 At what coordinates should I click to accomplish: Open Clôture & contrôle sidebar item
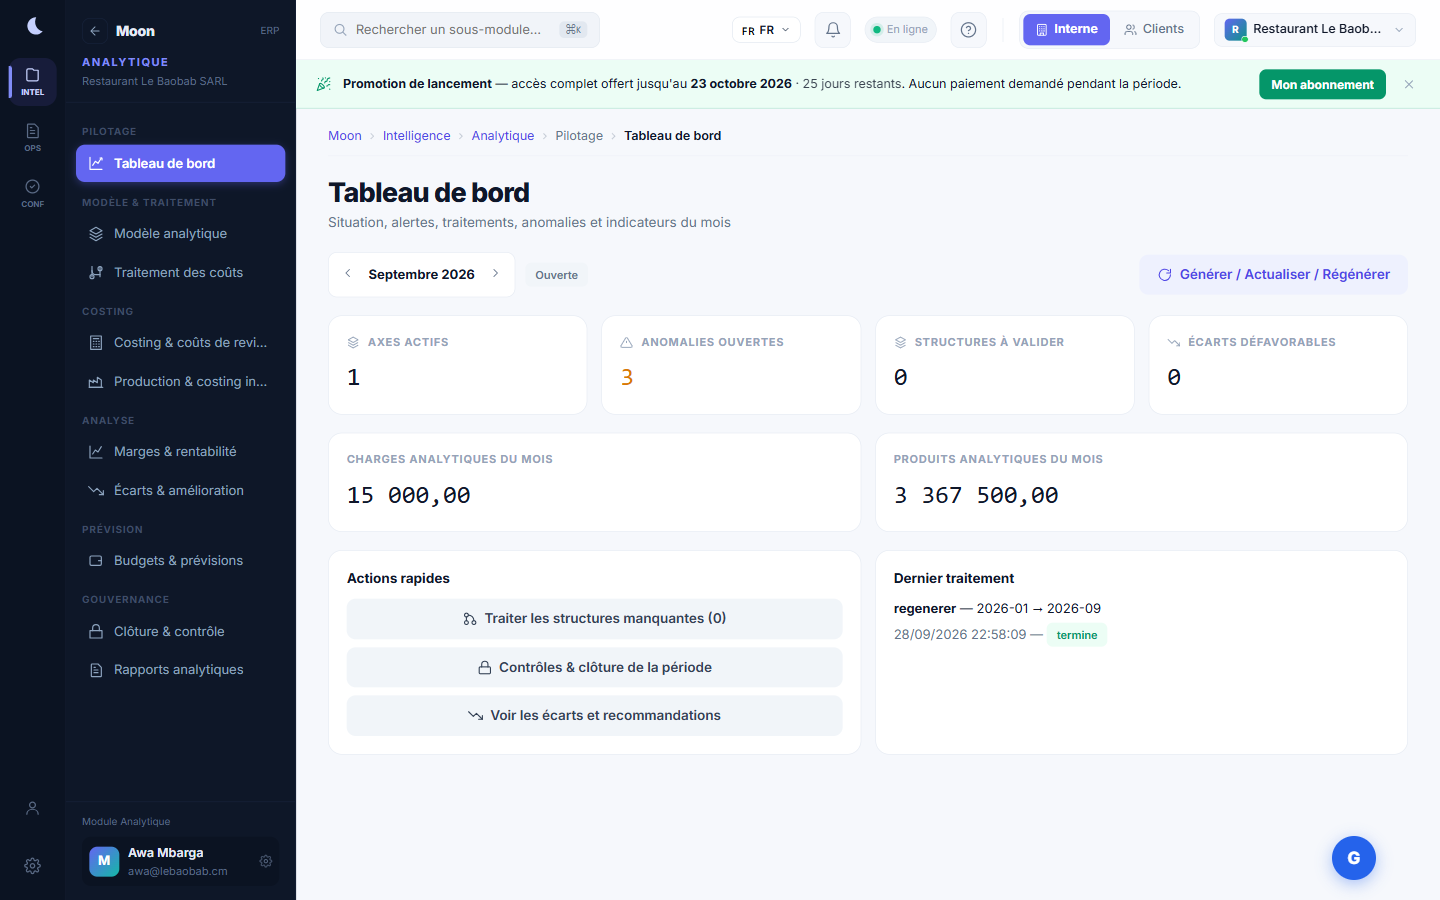[x=181, y=632]
